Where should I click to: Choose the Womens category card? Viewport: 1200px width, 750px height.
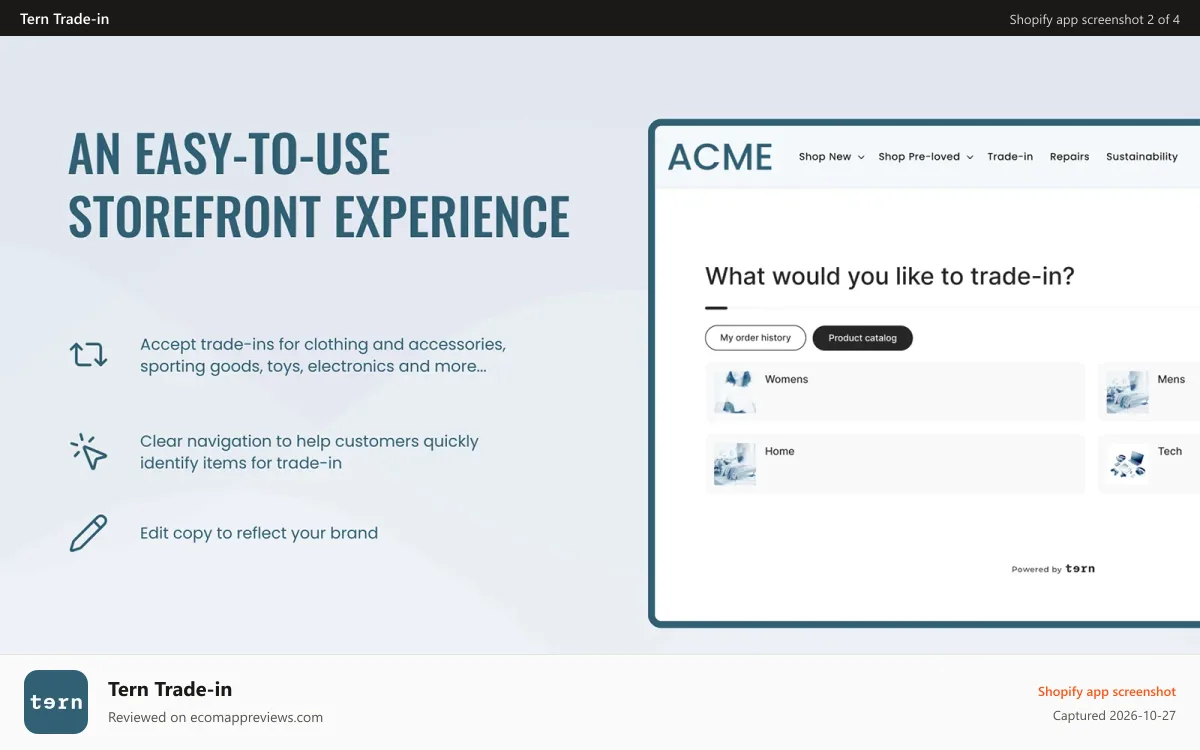coord(895,392)
